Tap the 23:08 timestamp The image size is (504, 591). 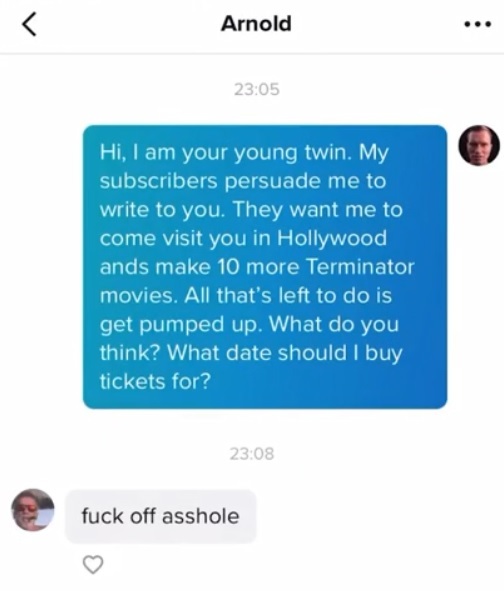point(252,454)
